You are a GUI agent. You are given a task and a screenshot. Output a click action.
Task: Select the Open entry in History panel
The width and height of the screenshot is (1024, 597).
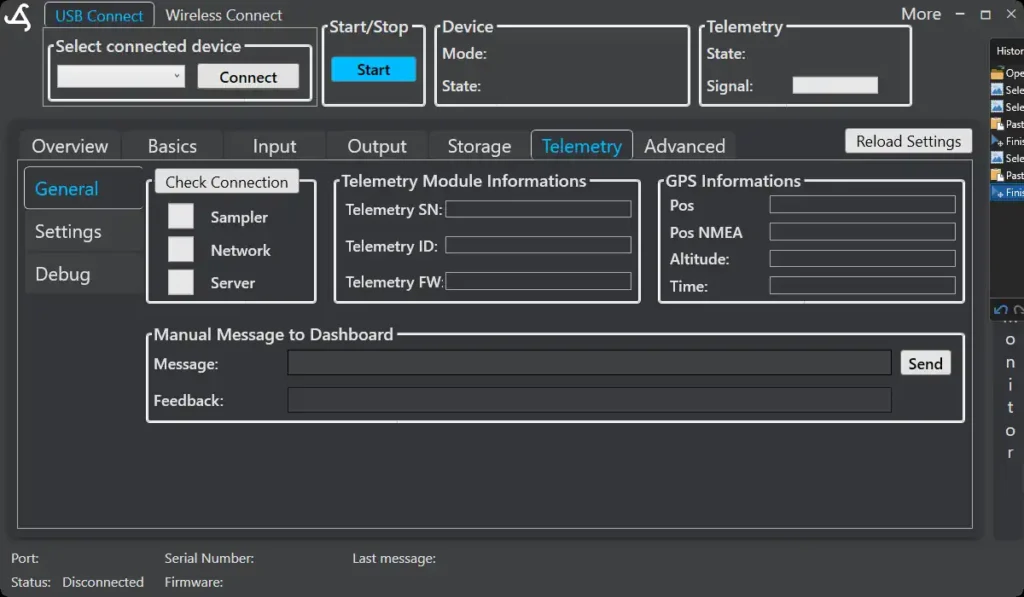(1007, 73)
